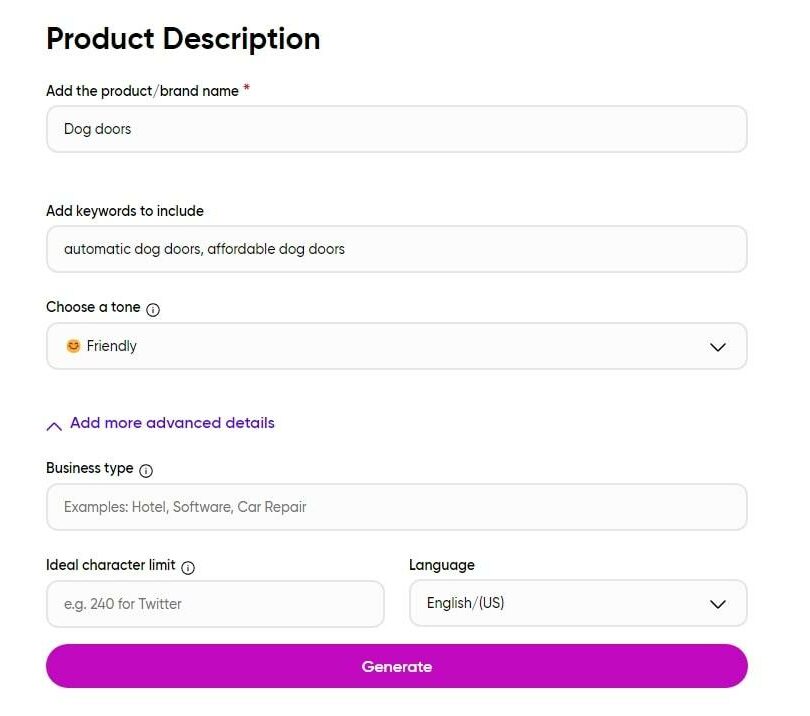
Task: Click the info icon next to Business type
Action: [x=146, y=471]
